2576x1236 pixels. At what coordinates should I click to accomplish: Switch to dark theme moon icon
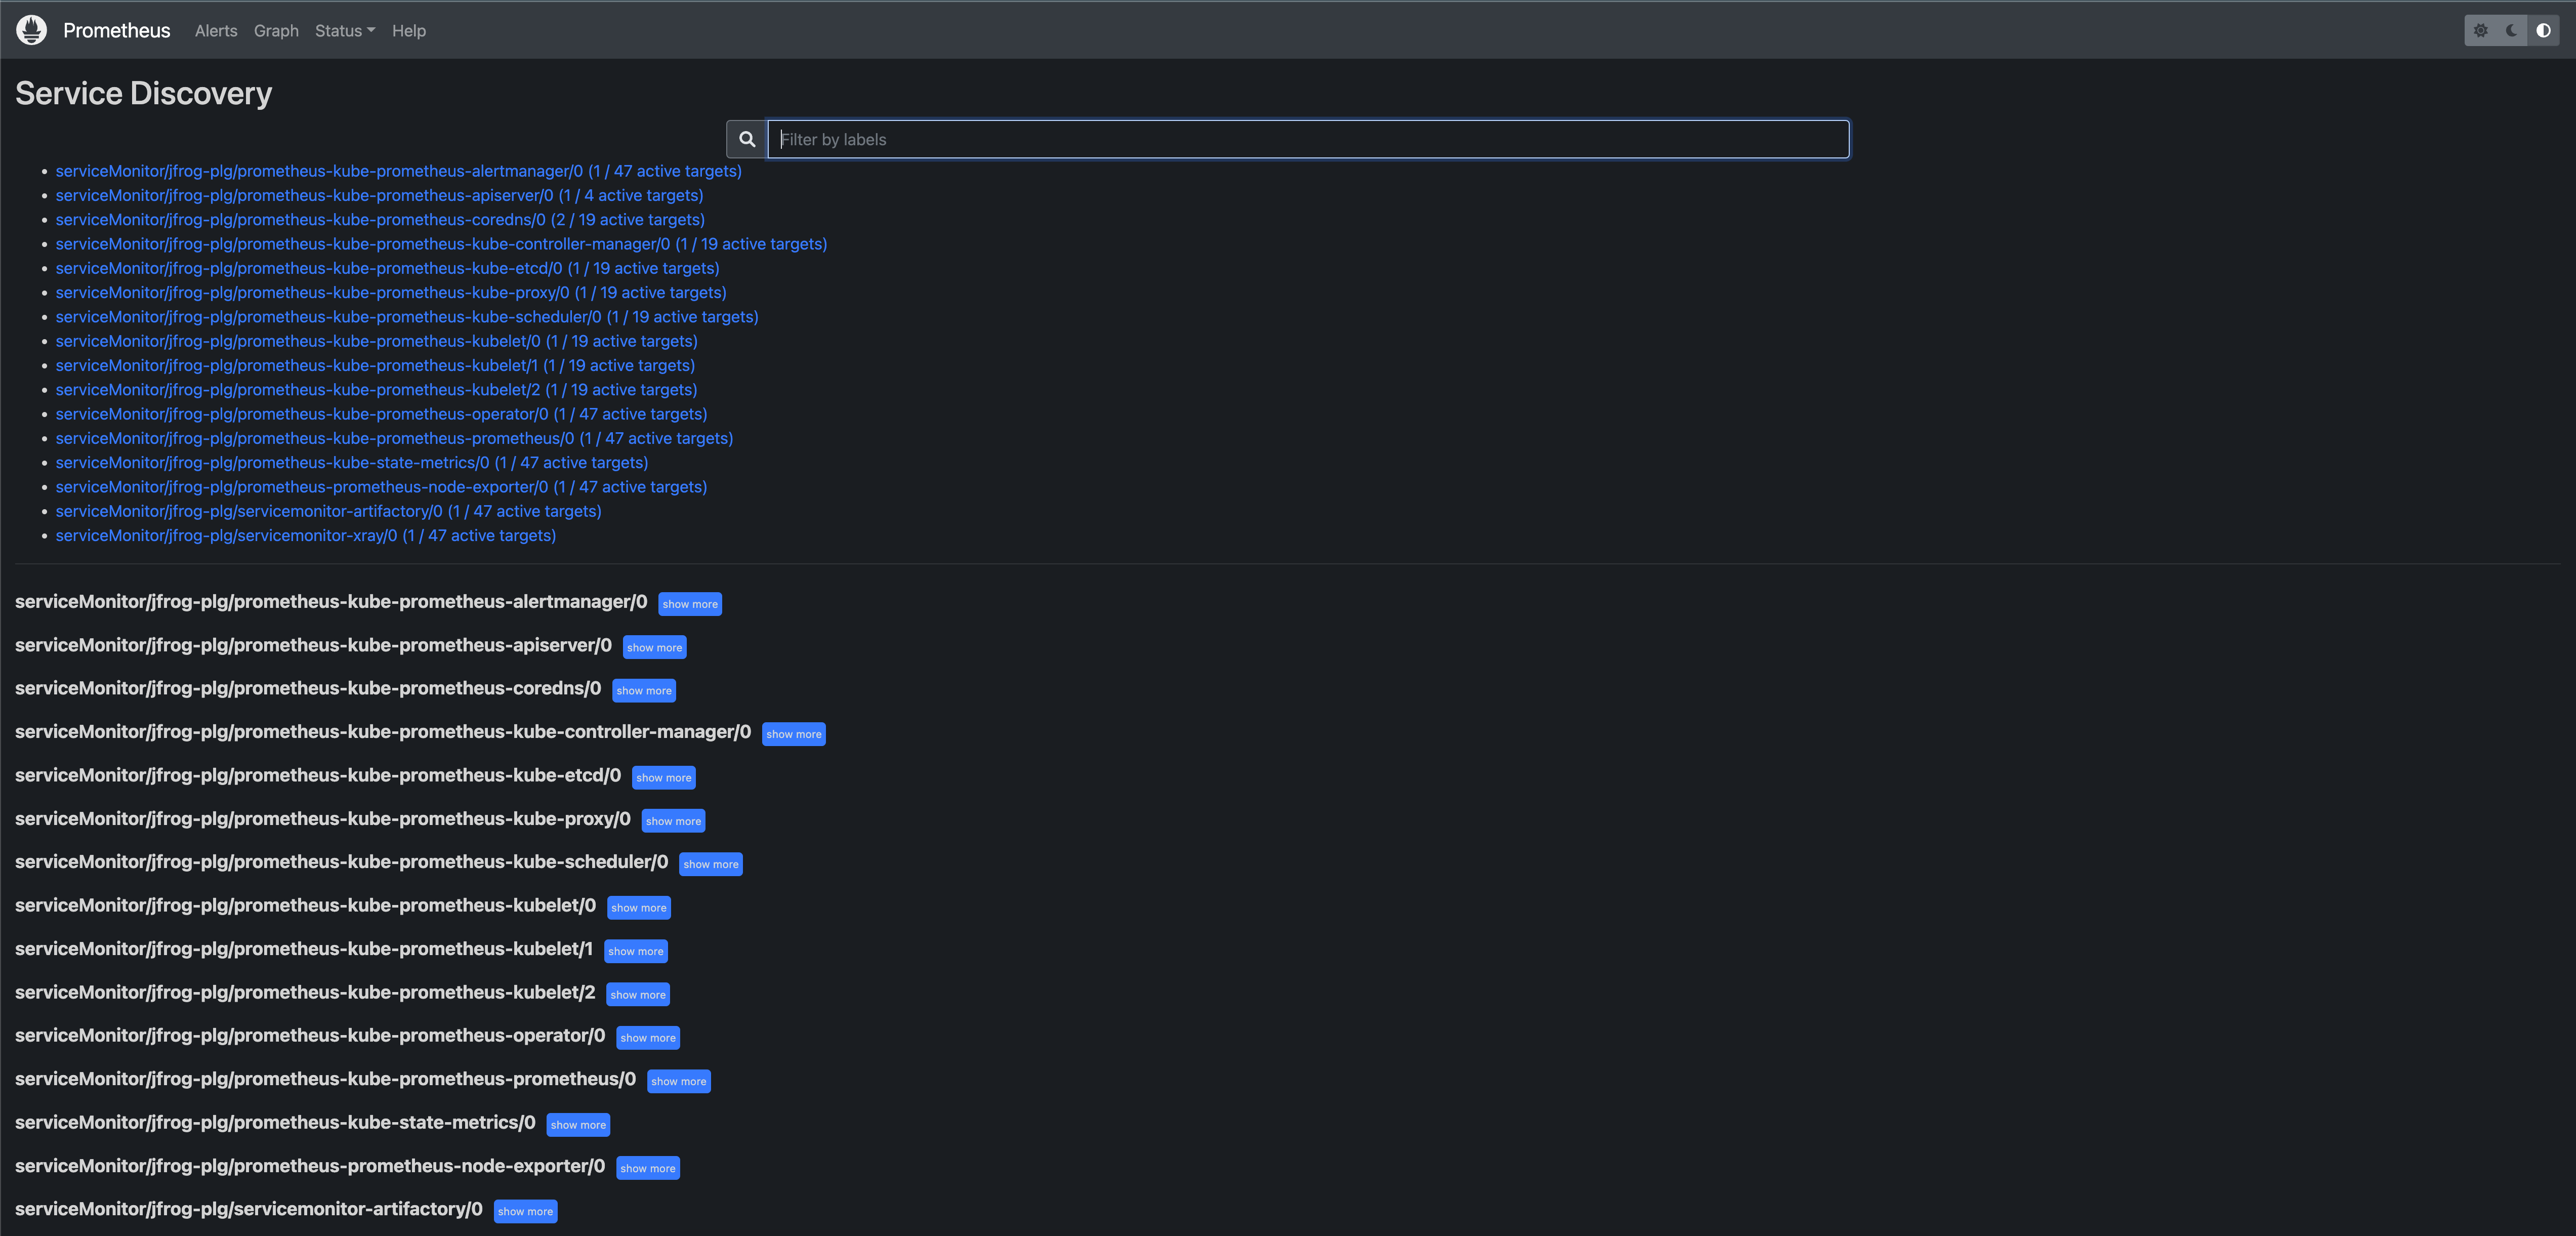click(2512, 30)
